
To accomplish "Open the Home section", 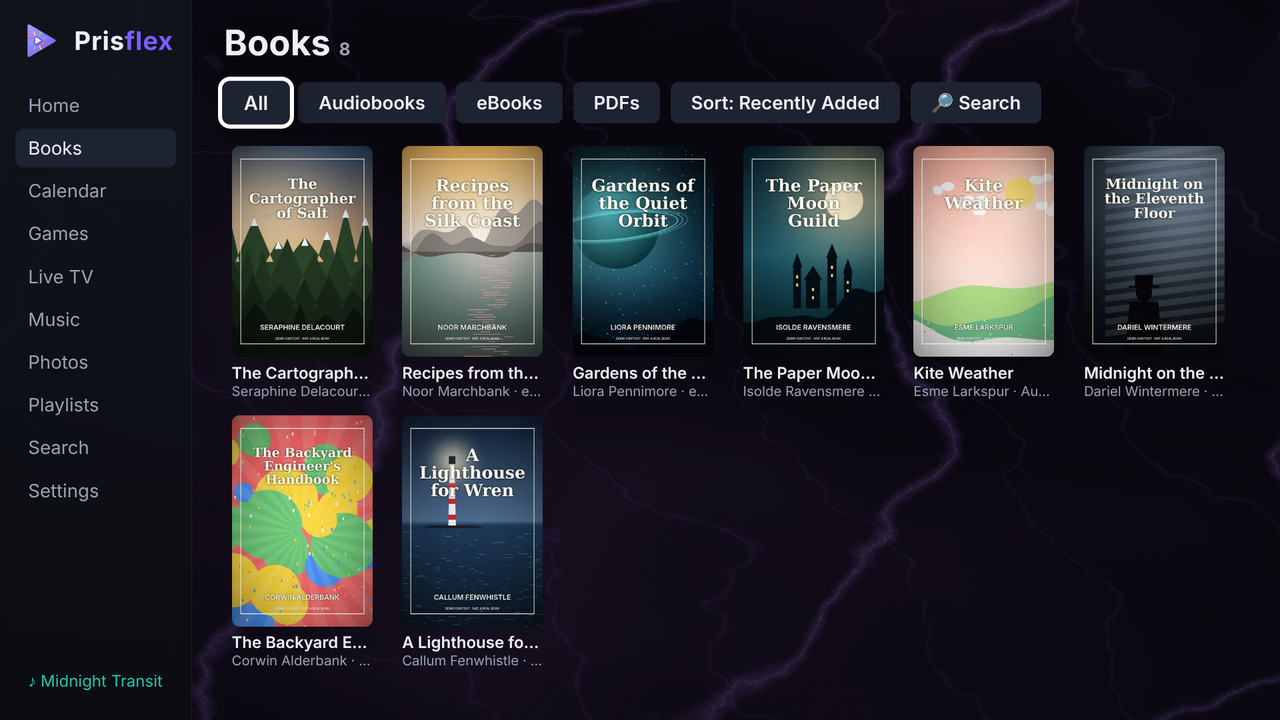I will (x=95, y=105).
